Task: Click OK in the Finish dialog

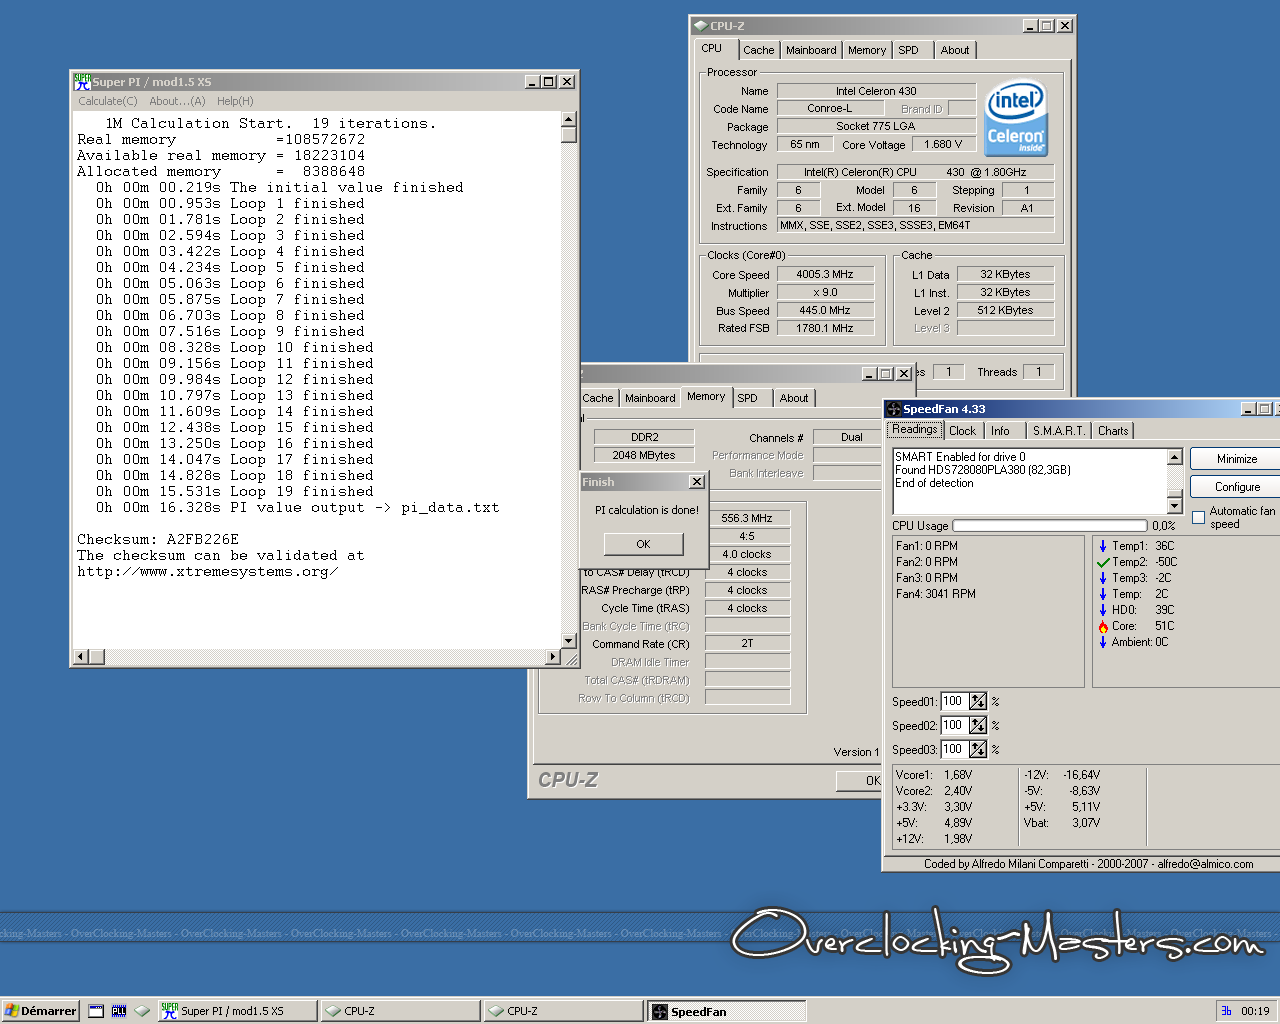Action: 643,544
